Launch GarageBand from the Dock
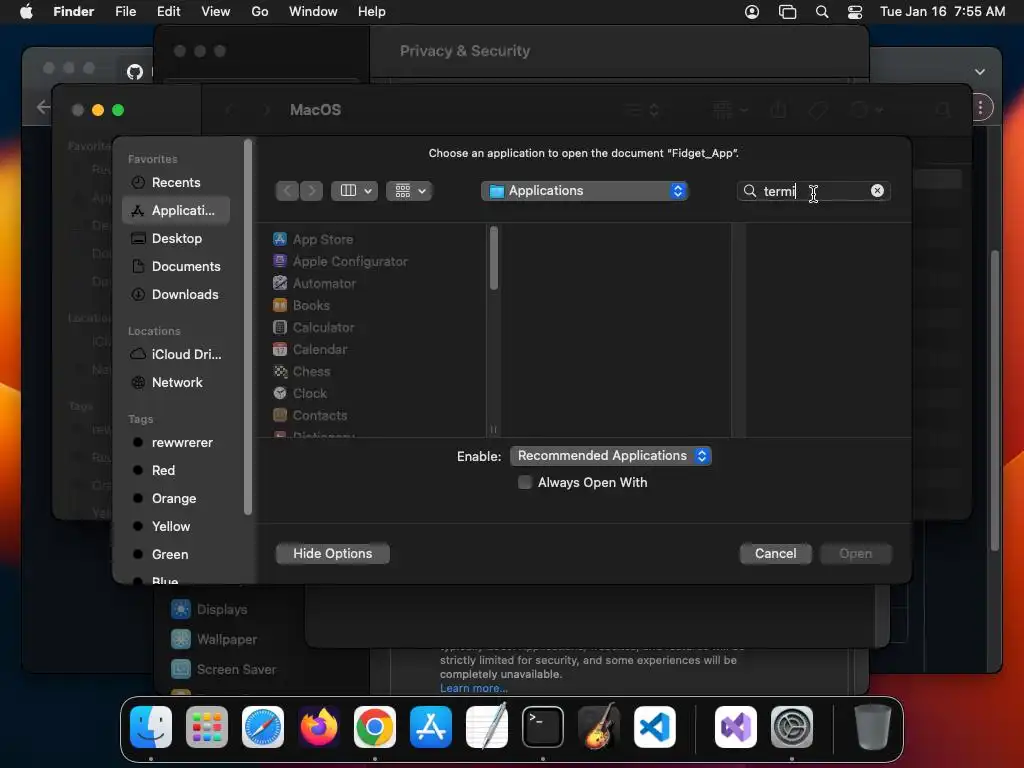Image resolution: width=1024 pixels, height=768 pixels. click(x=599, y=727)
